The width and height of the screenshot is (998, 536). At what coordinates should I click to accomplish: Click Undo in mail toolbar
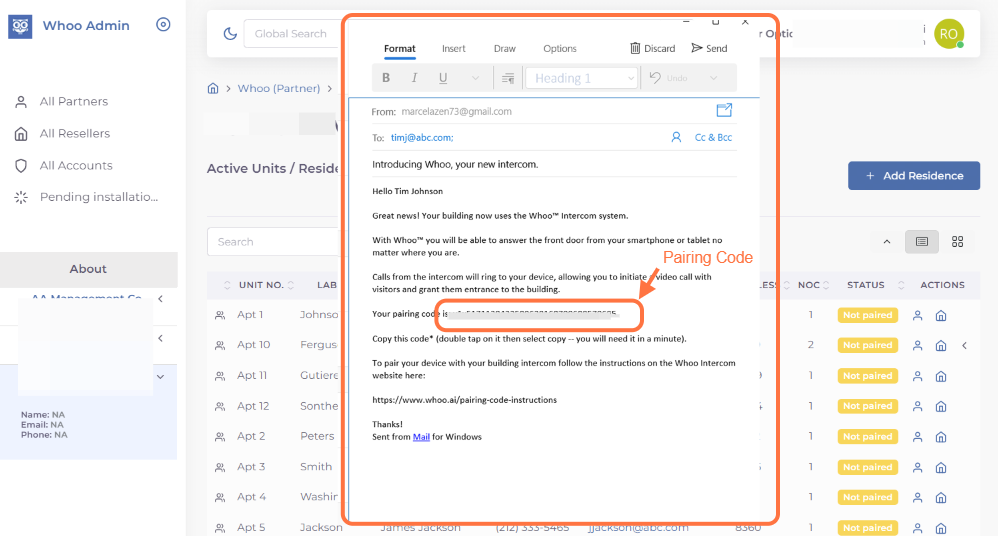pos(668,78)
